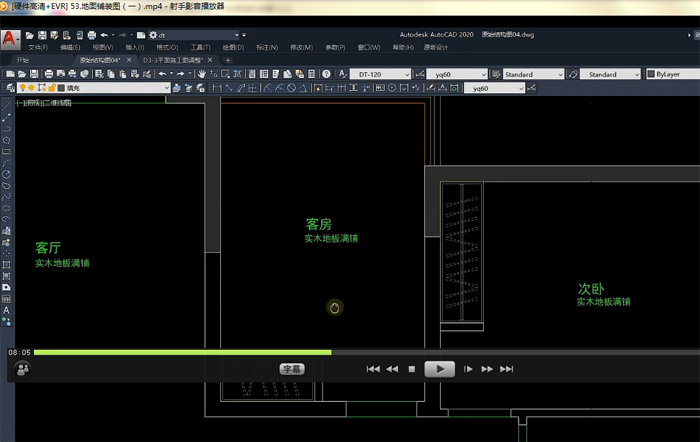Open the 格式(O) menu
This screenshot has width=700, height=442.
(166, 47)
